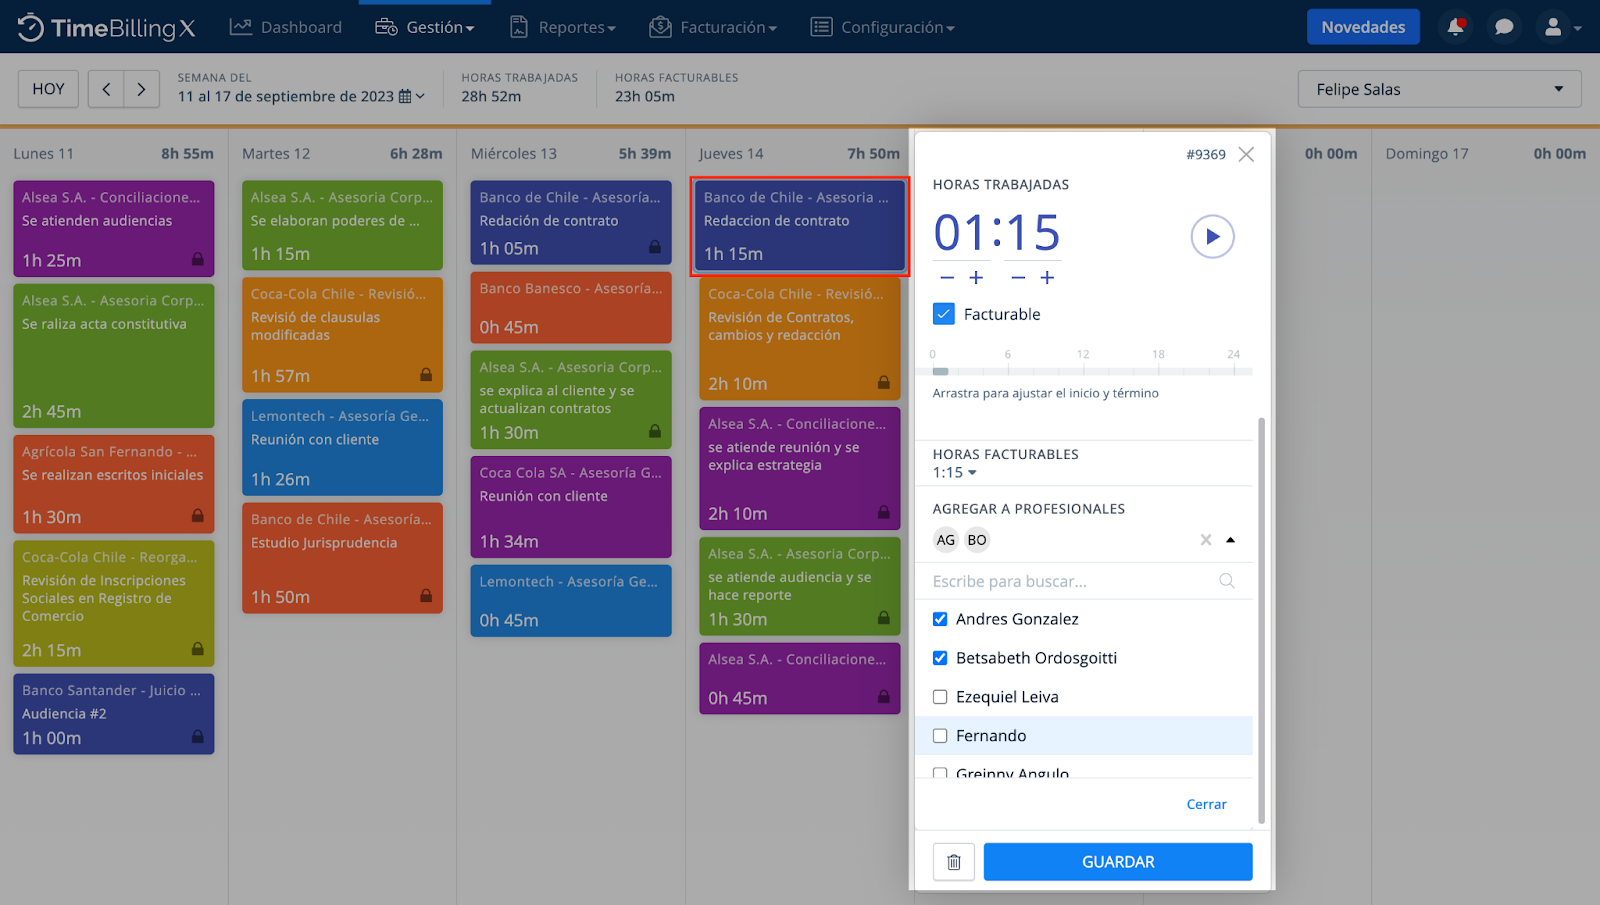The height and width of the screenshot is (905, 1600).
Task: Toggle the Facturable checkbox
Action: click(944, 314)
